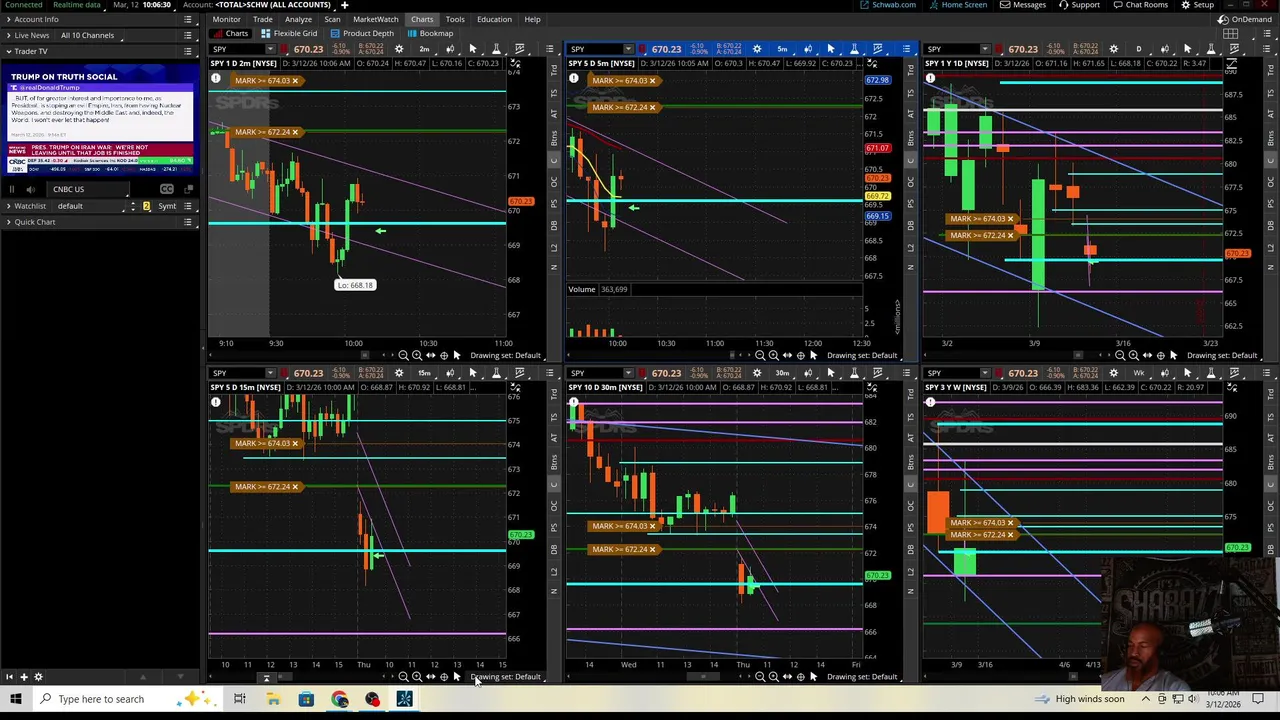Open chart settings gear on 30m SPY chart
The height and width of the screenshot is (720, 1280).
(x=757, y=373)
